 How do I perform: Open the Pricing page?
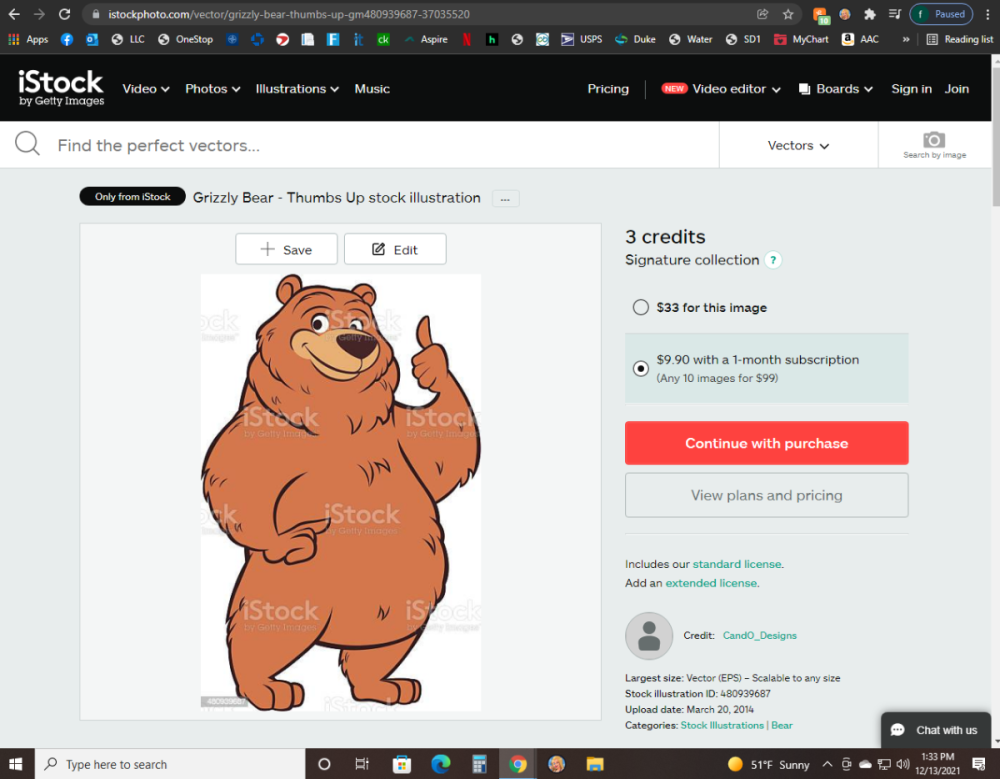(x=608, y=89)
